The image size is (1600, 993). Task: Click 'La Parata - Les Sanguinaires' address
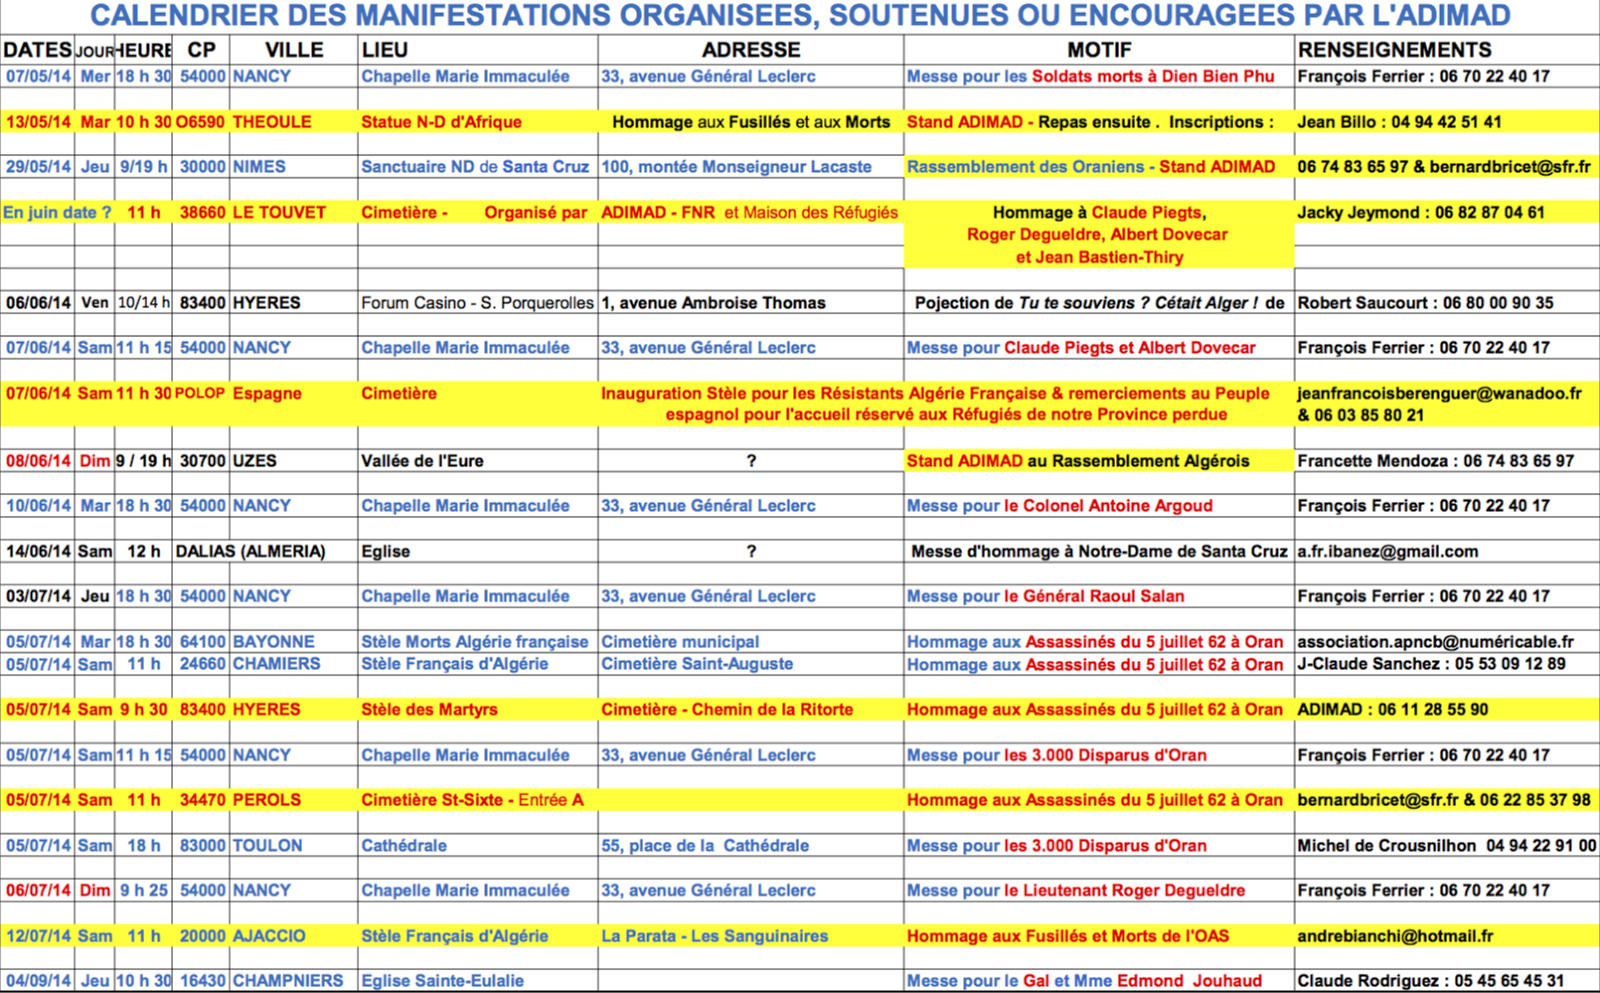714,936
